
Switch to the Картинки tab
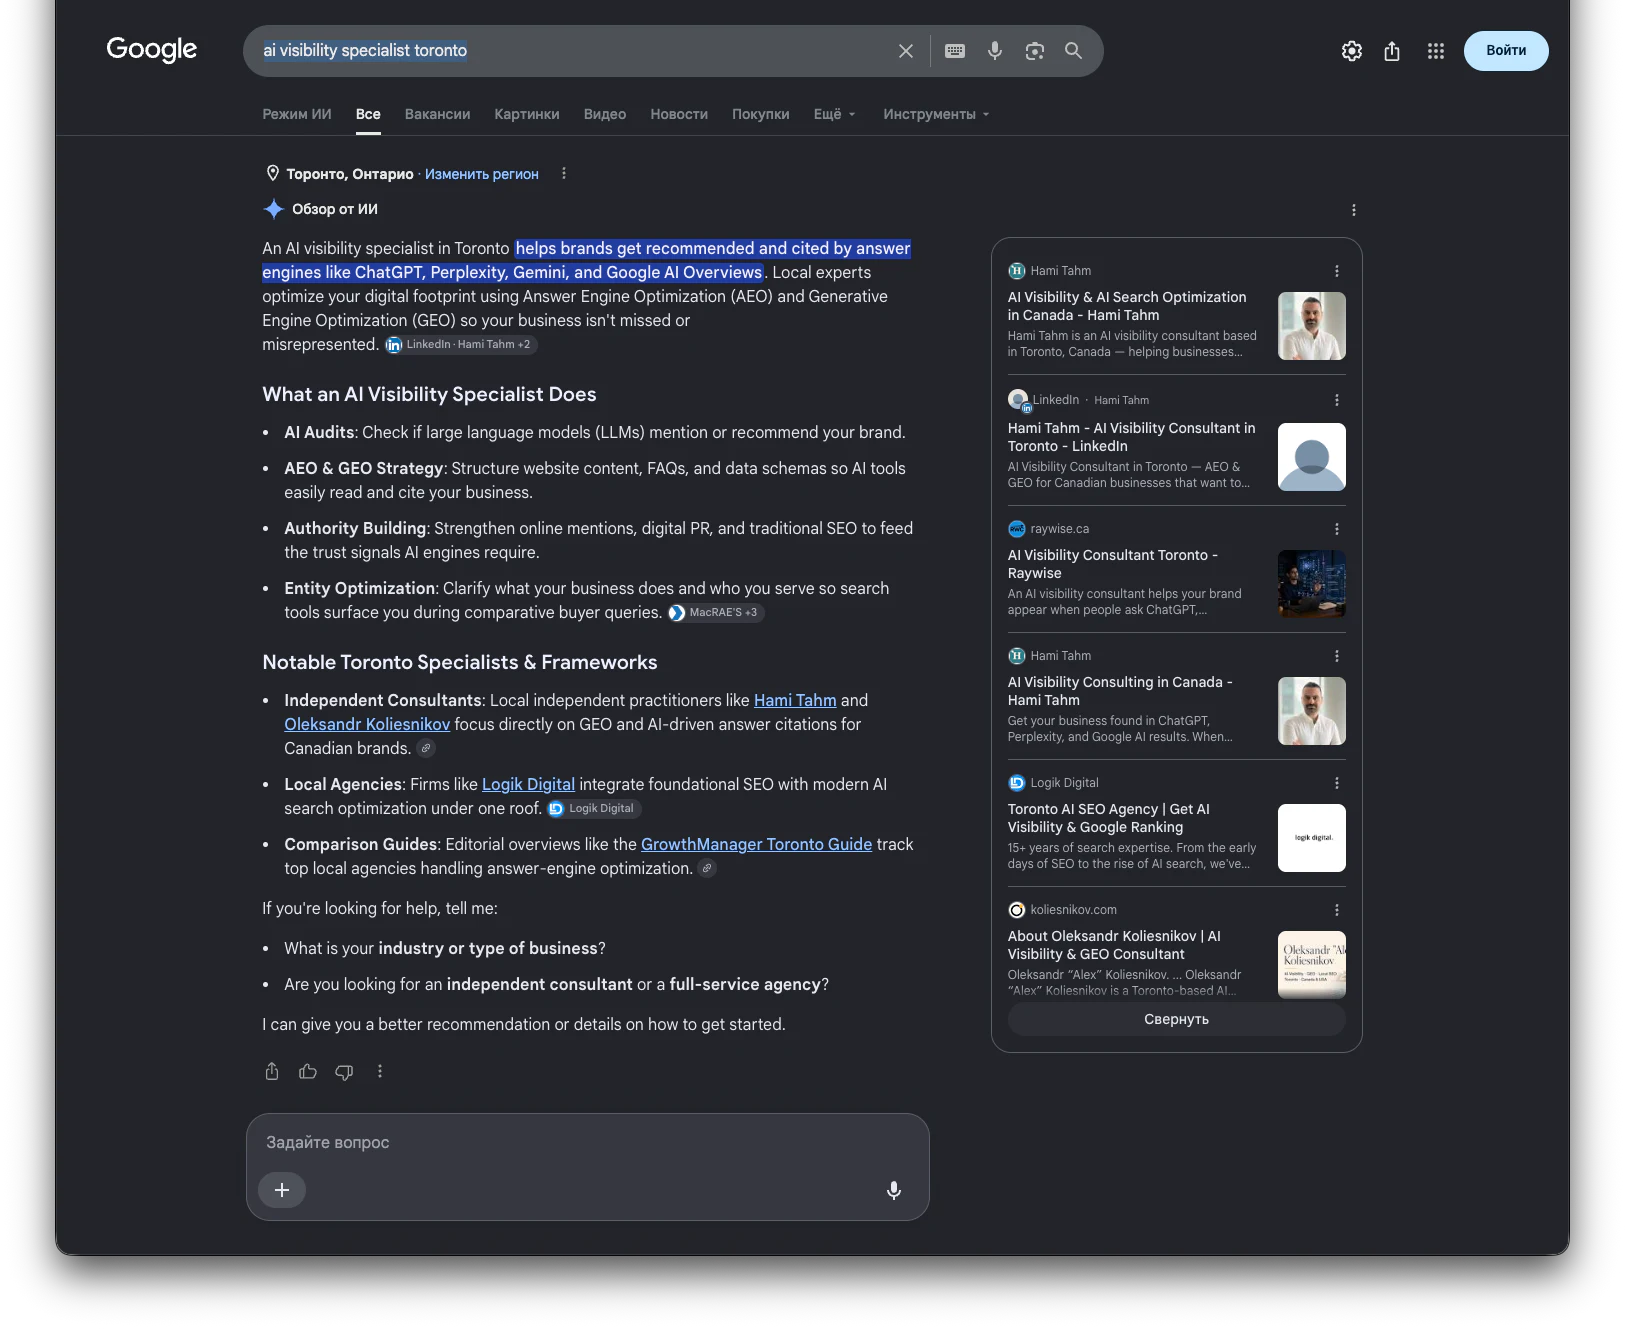click(527, 114)
